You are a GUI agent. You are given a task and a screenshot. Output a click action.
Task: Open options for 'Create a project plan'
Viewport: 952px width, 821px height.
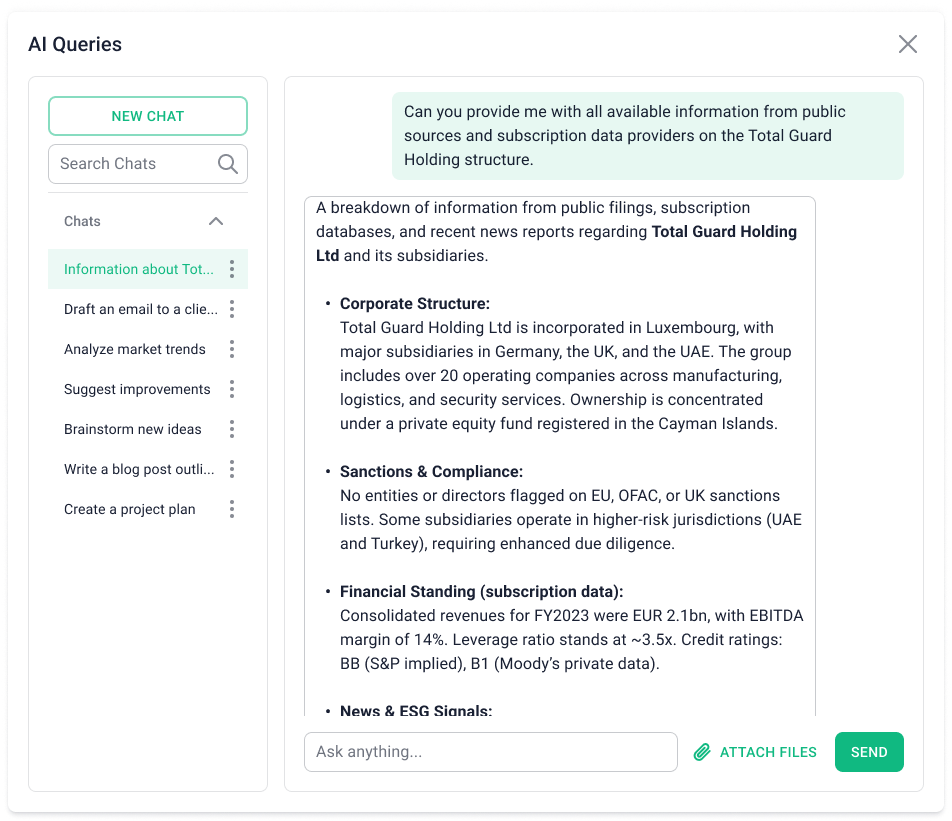coord(232,509)
